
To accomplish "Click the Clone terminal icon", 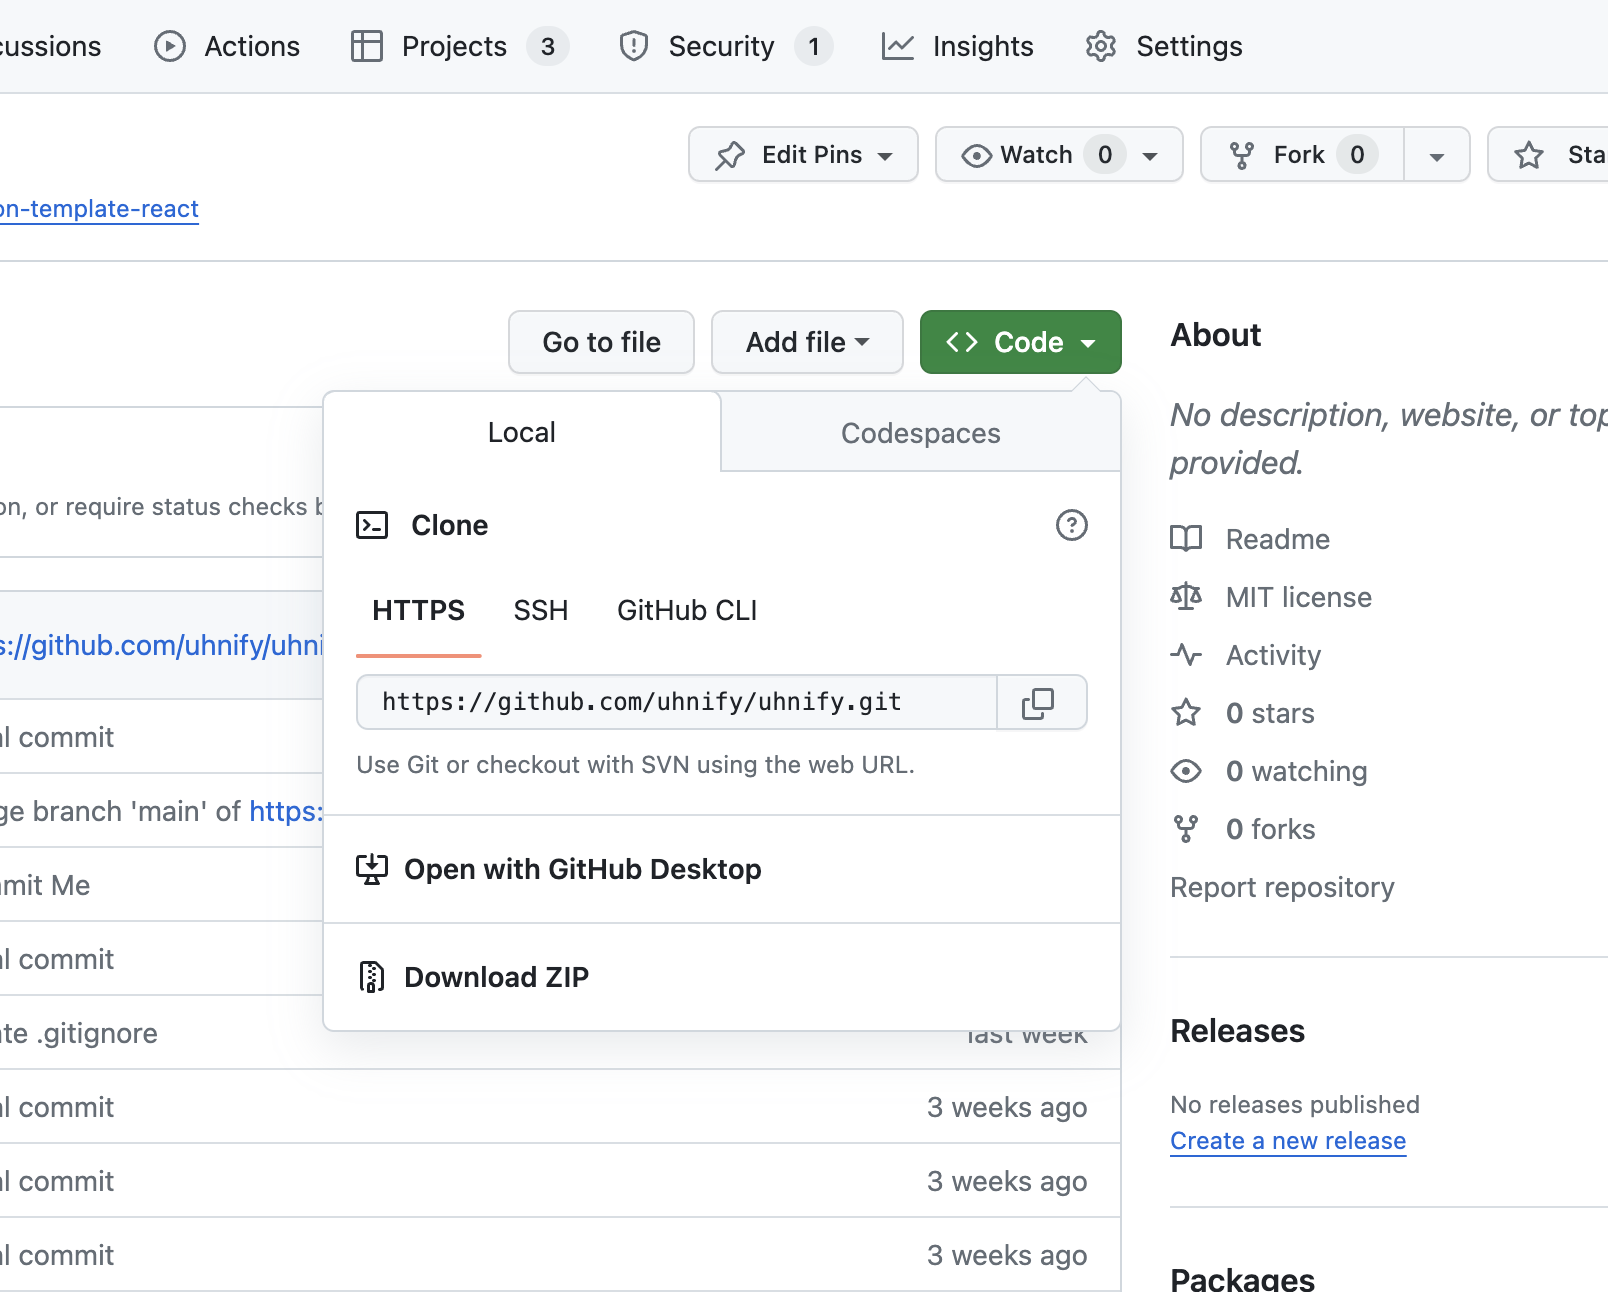I will (x=372, y=525).
